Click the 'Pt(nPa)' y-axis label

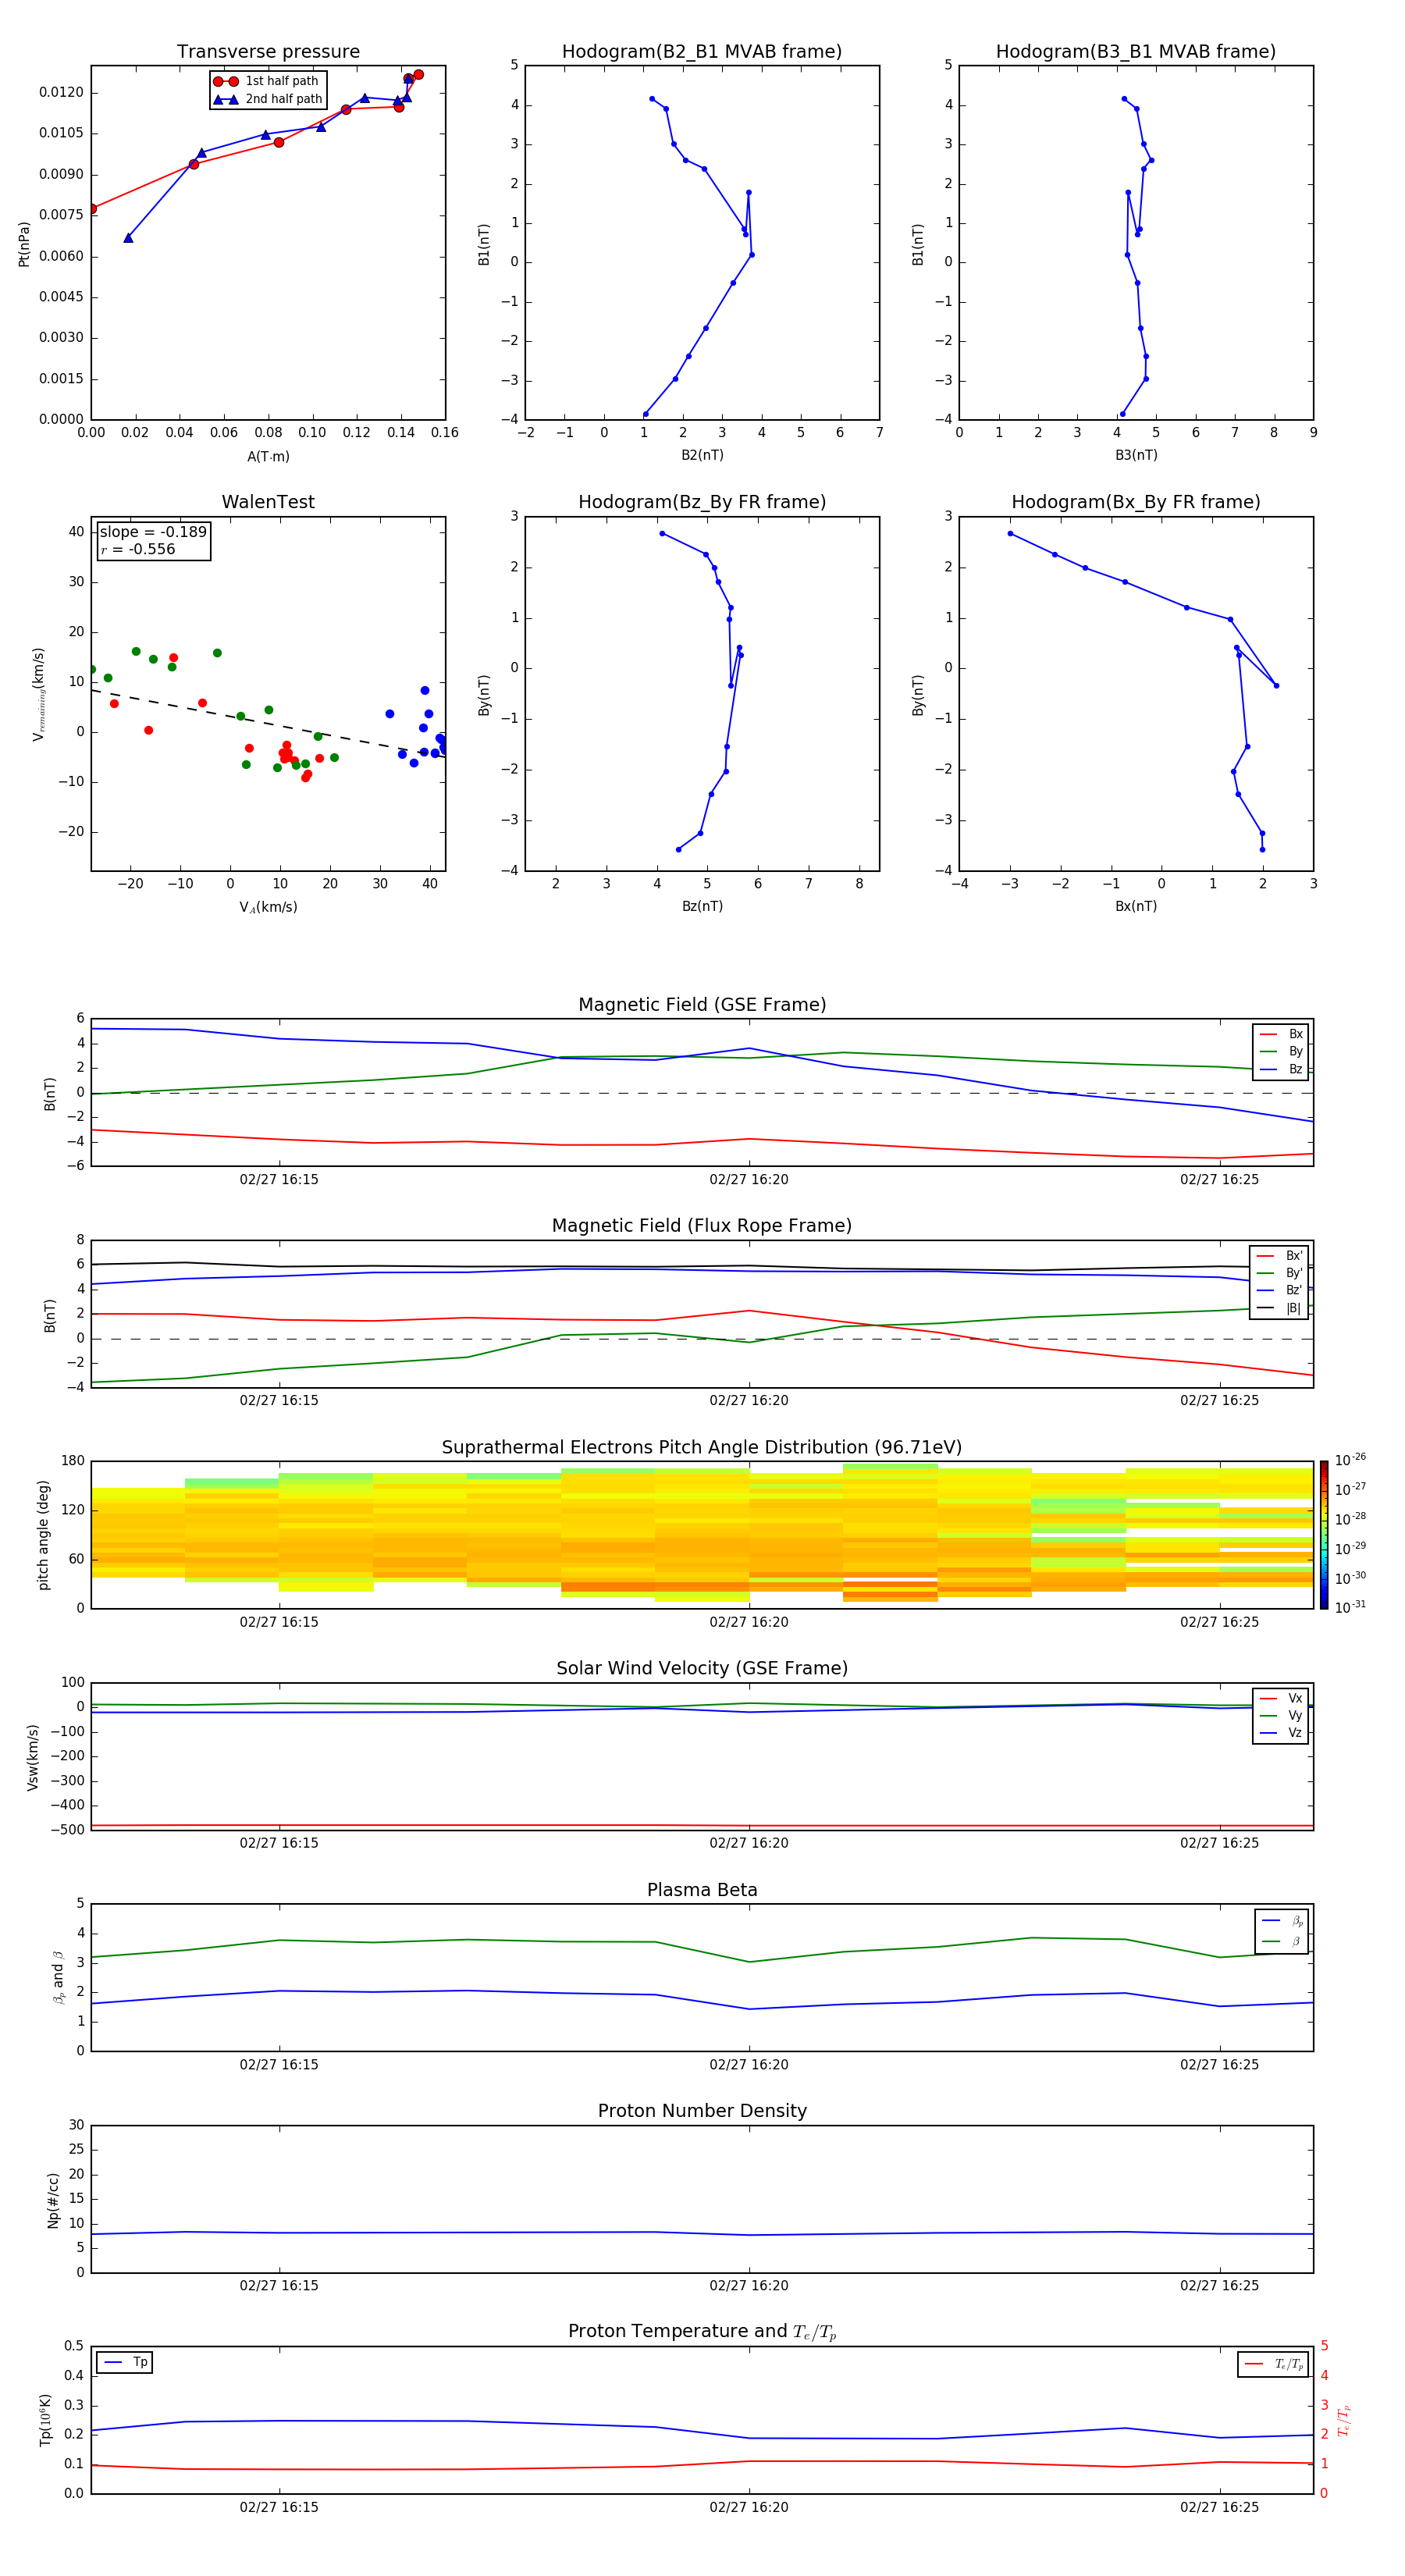point(24,244)
